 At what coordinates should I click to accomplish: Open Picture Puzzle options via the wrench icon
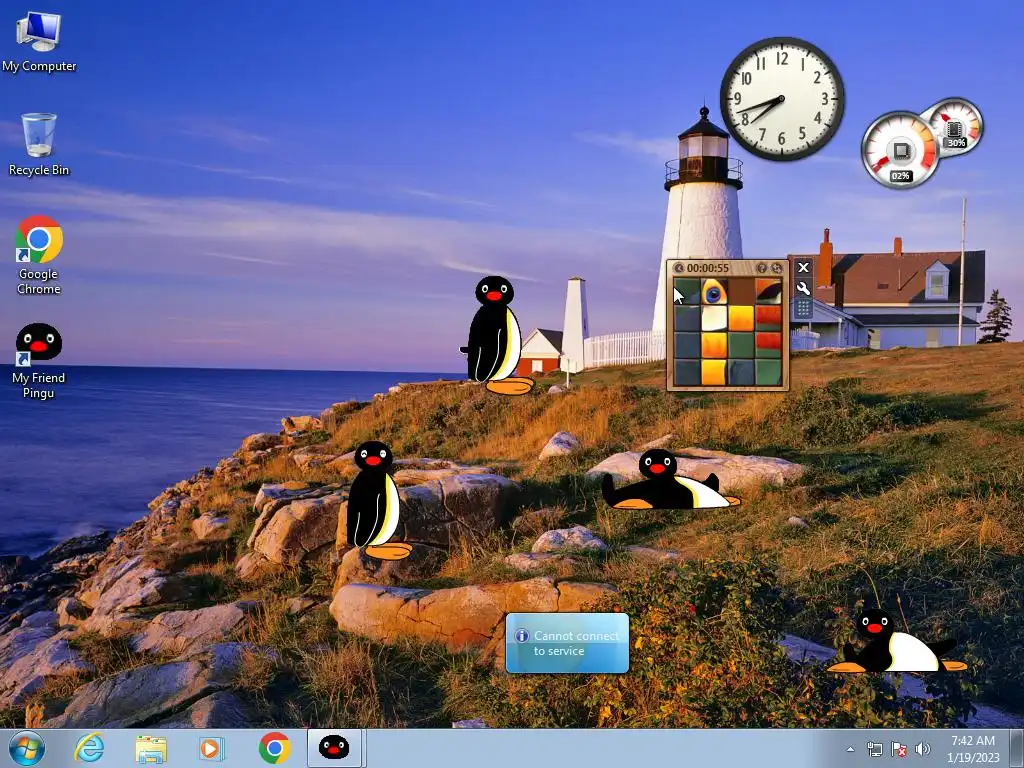point(803,288)
